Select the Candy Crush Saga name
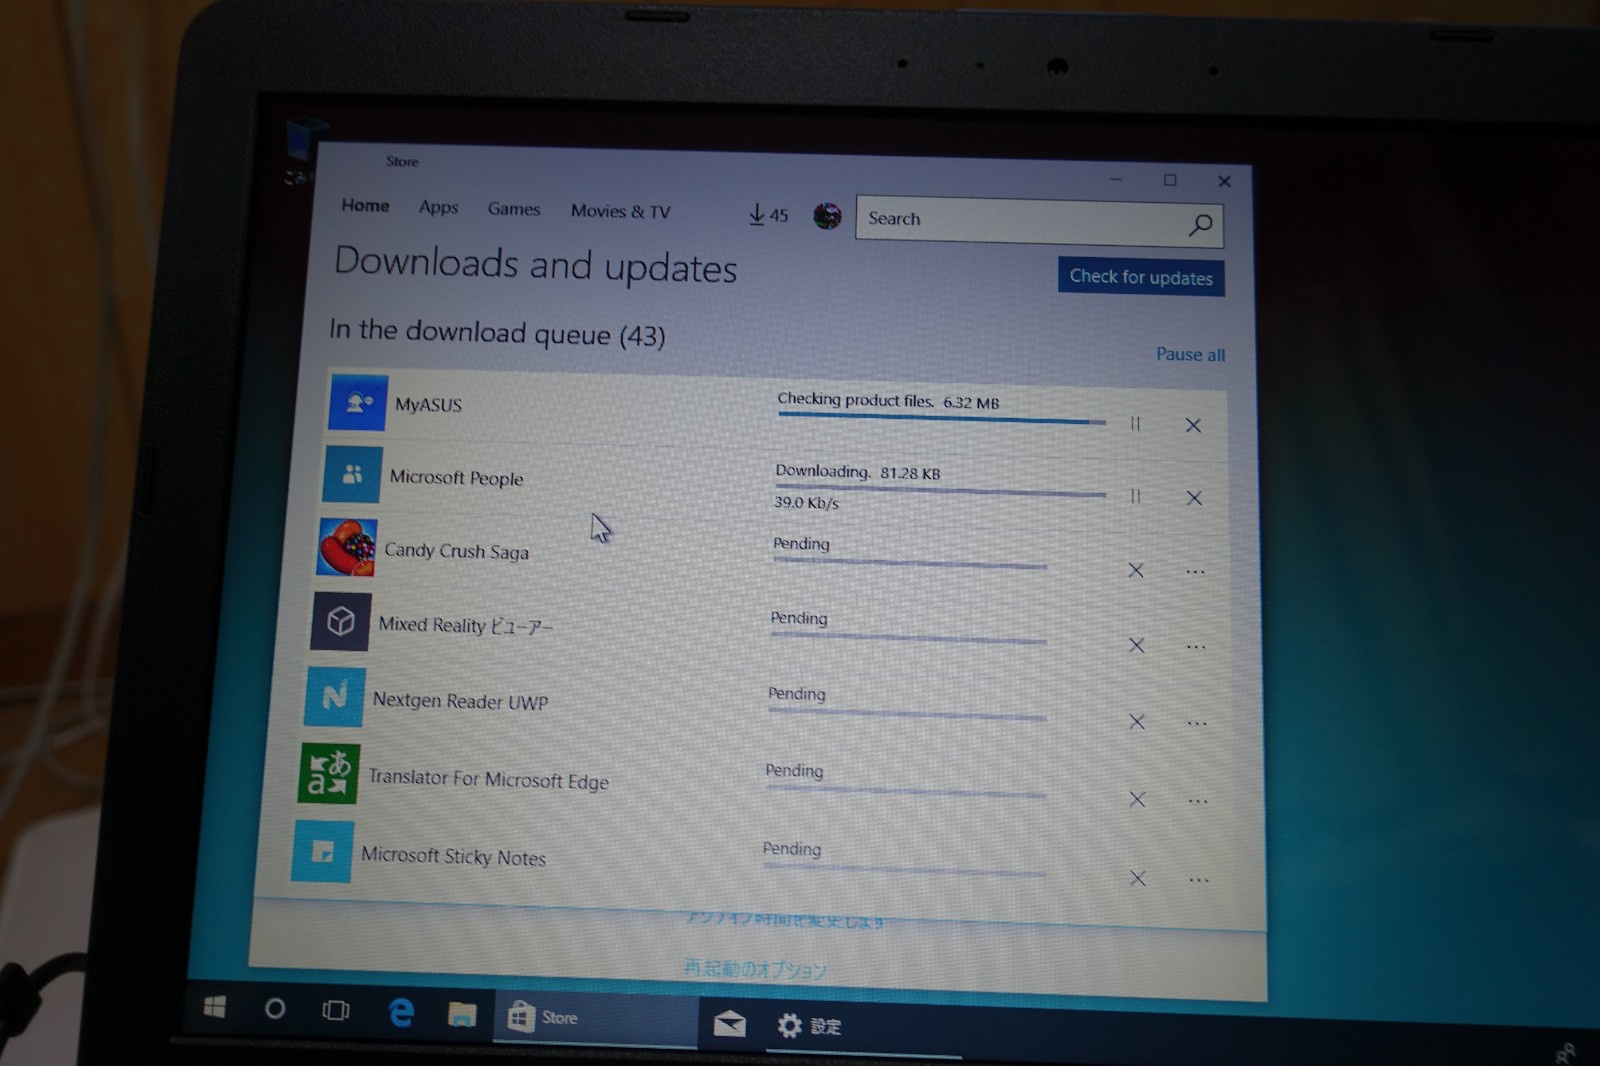 pyautogui.click(x=456, y=550)
